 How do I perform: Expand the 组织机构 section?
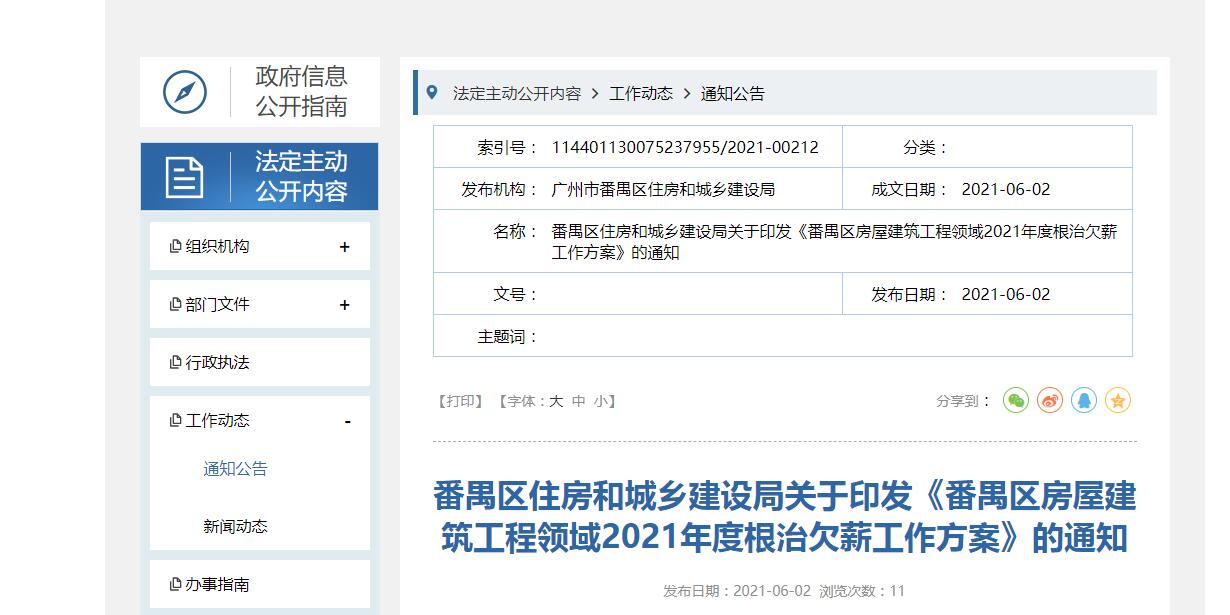click(x=345, y=245)
